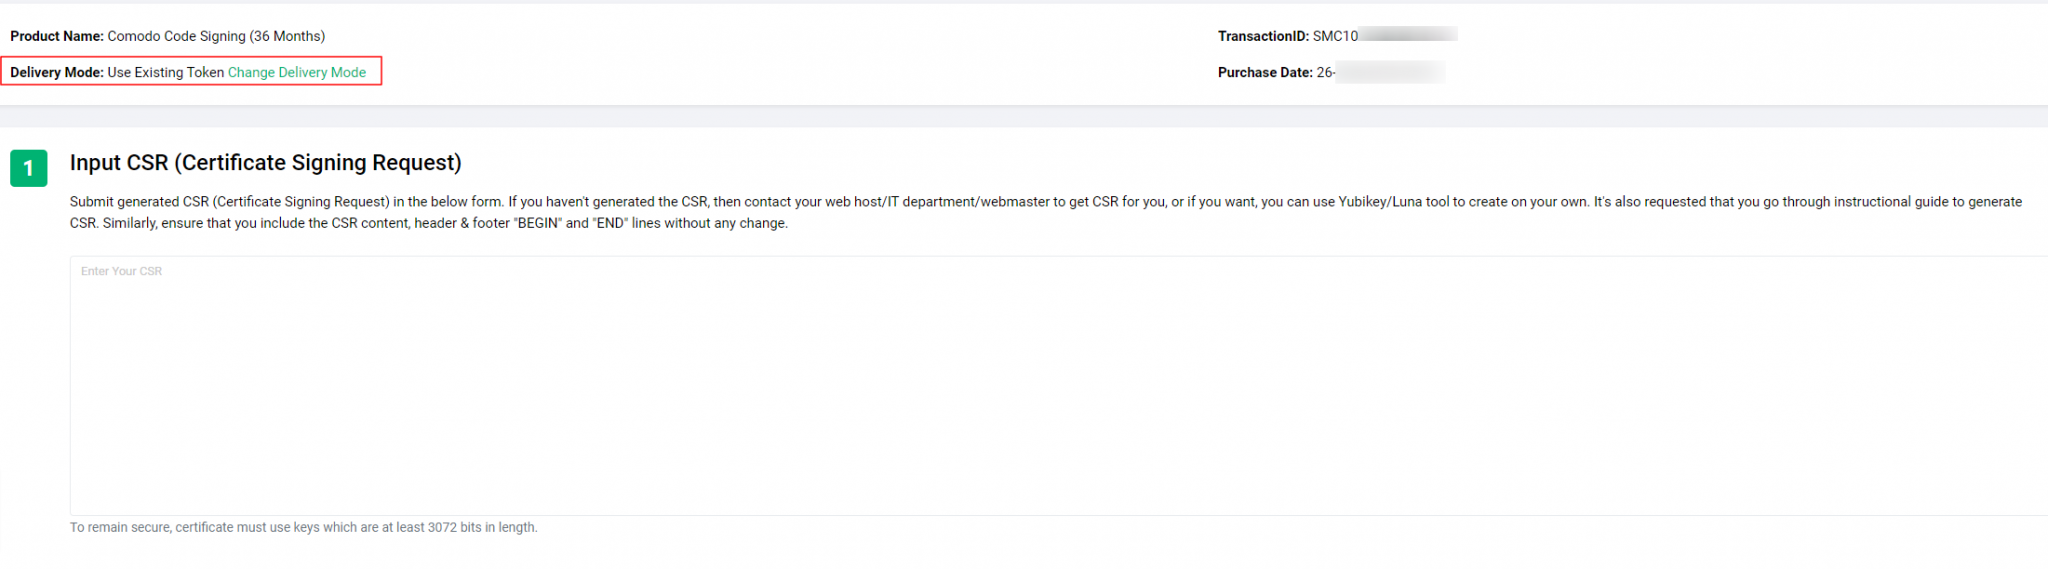This screenshot has height=569, width=2048.
Task: Select the SMC10 transaction ID value
Action: click(1335, 36)
